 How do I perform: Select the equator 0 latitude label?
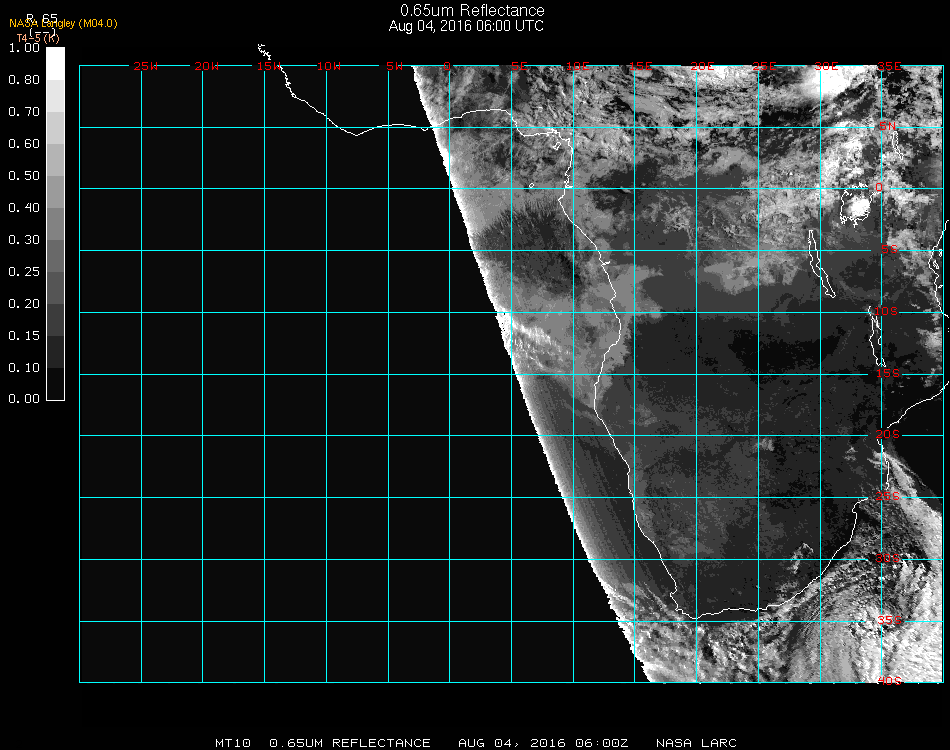click(879, 187)
